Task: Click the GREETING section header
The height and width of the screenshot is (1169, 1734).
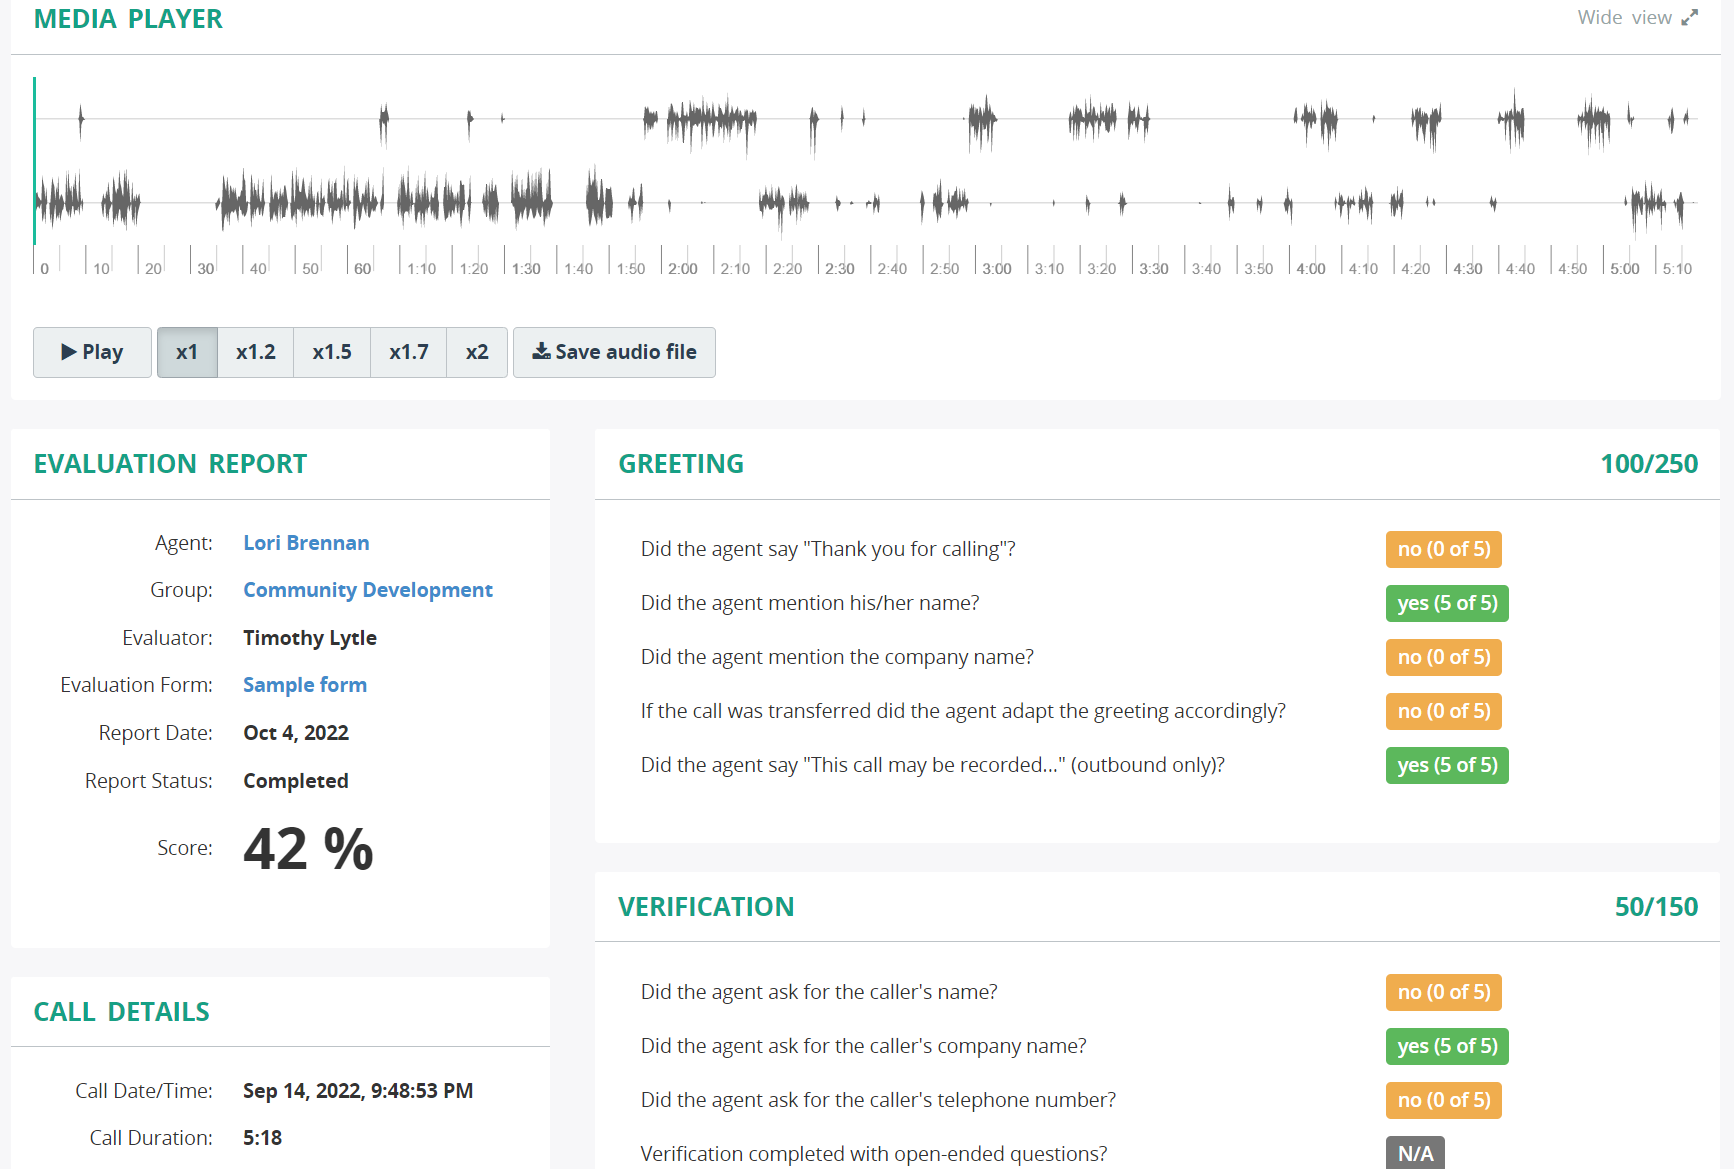Action: tap(681, 463)
